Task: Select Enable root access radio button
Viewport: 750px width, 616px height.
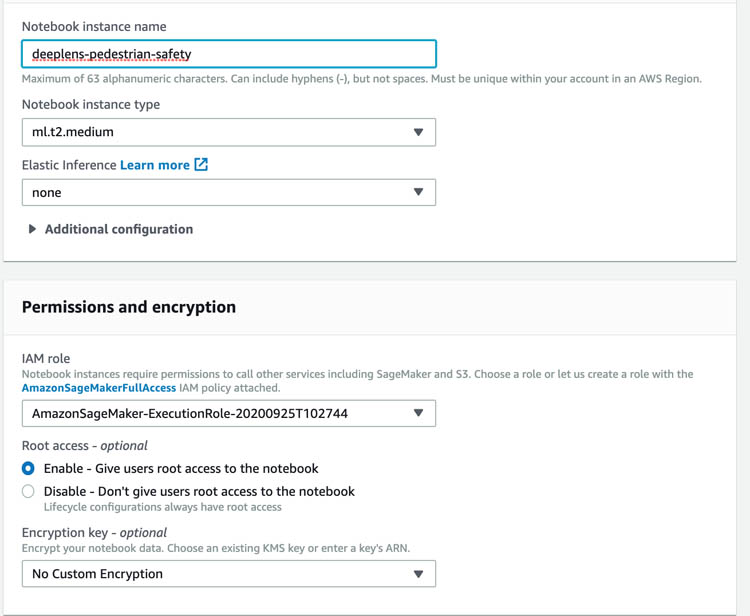Action: [28, 468]
